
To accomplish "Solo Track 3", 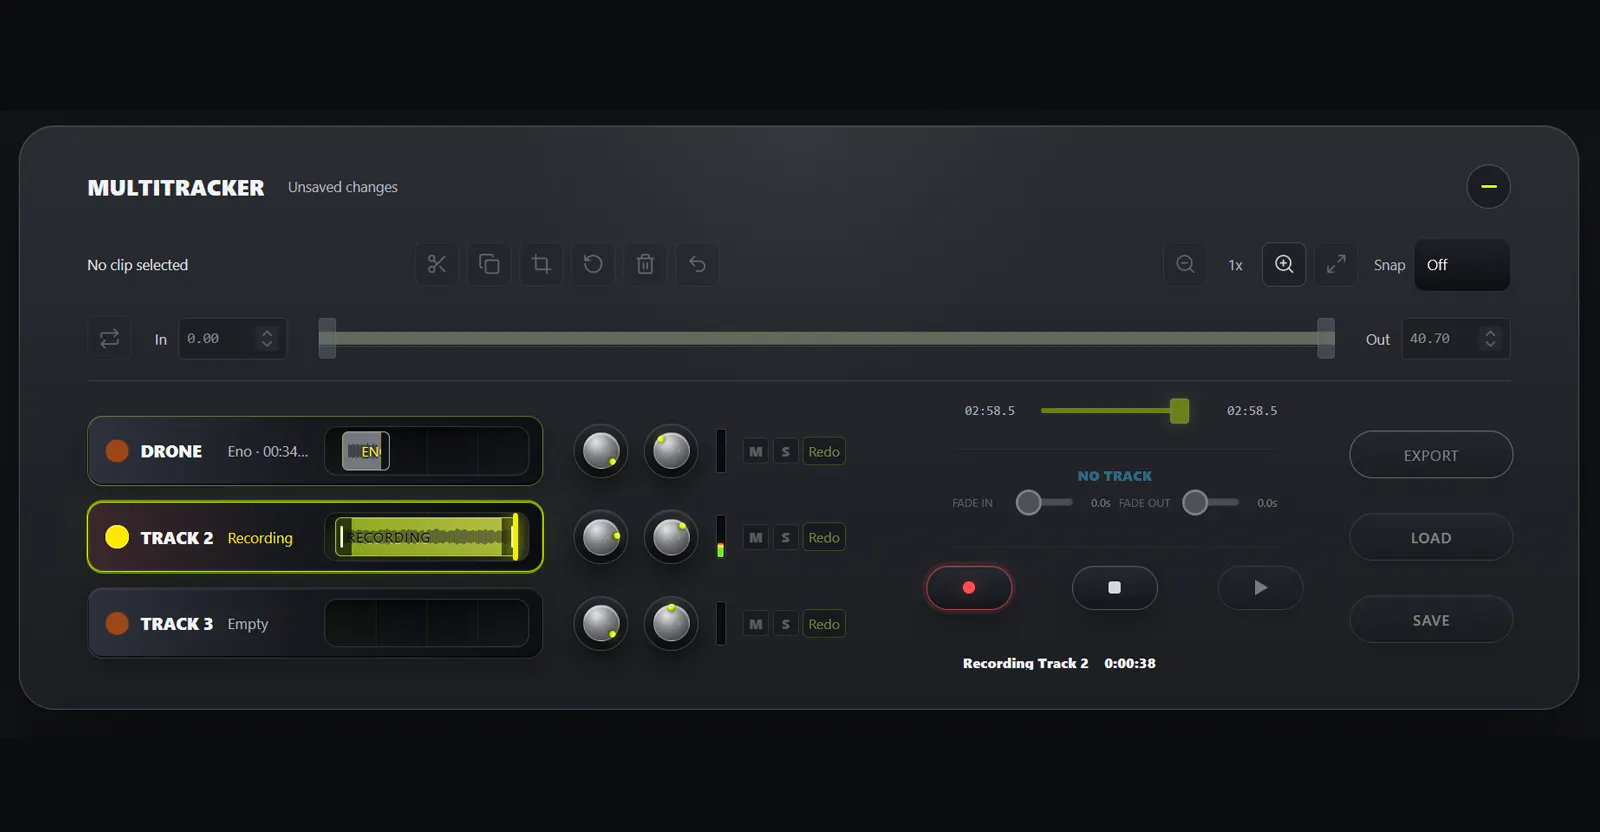I will (x=785, y=624).
